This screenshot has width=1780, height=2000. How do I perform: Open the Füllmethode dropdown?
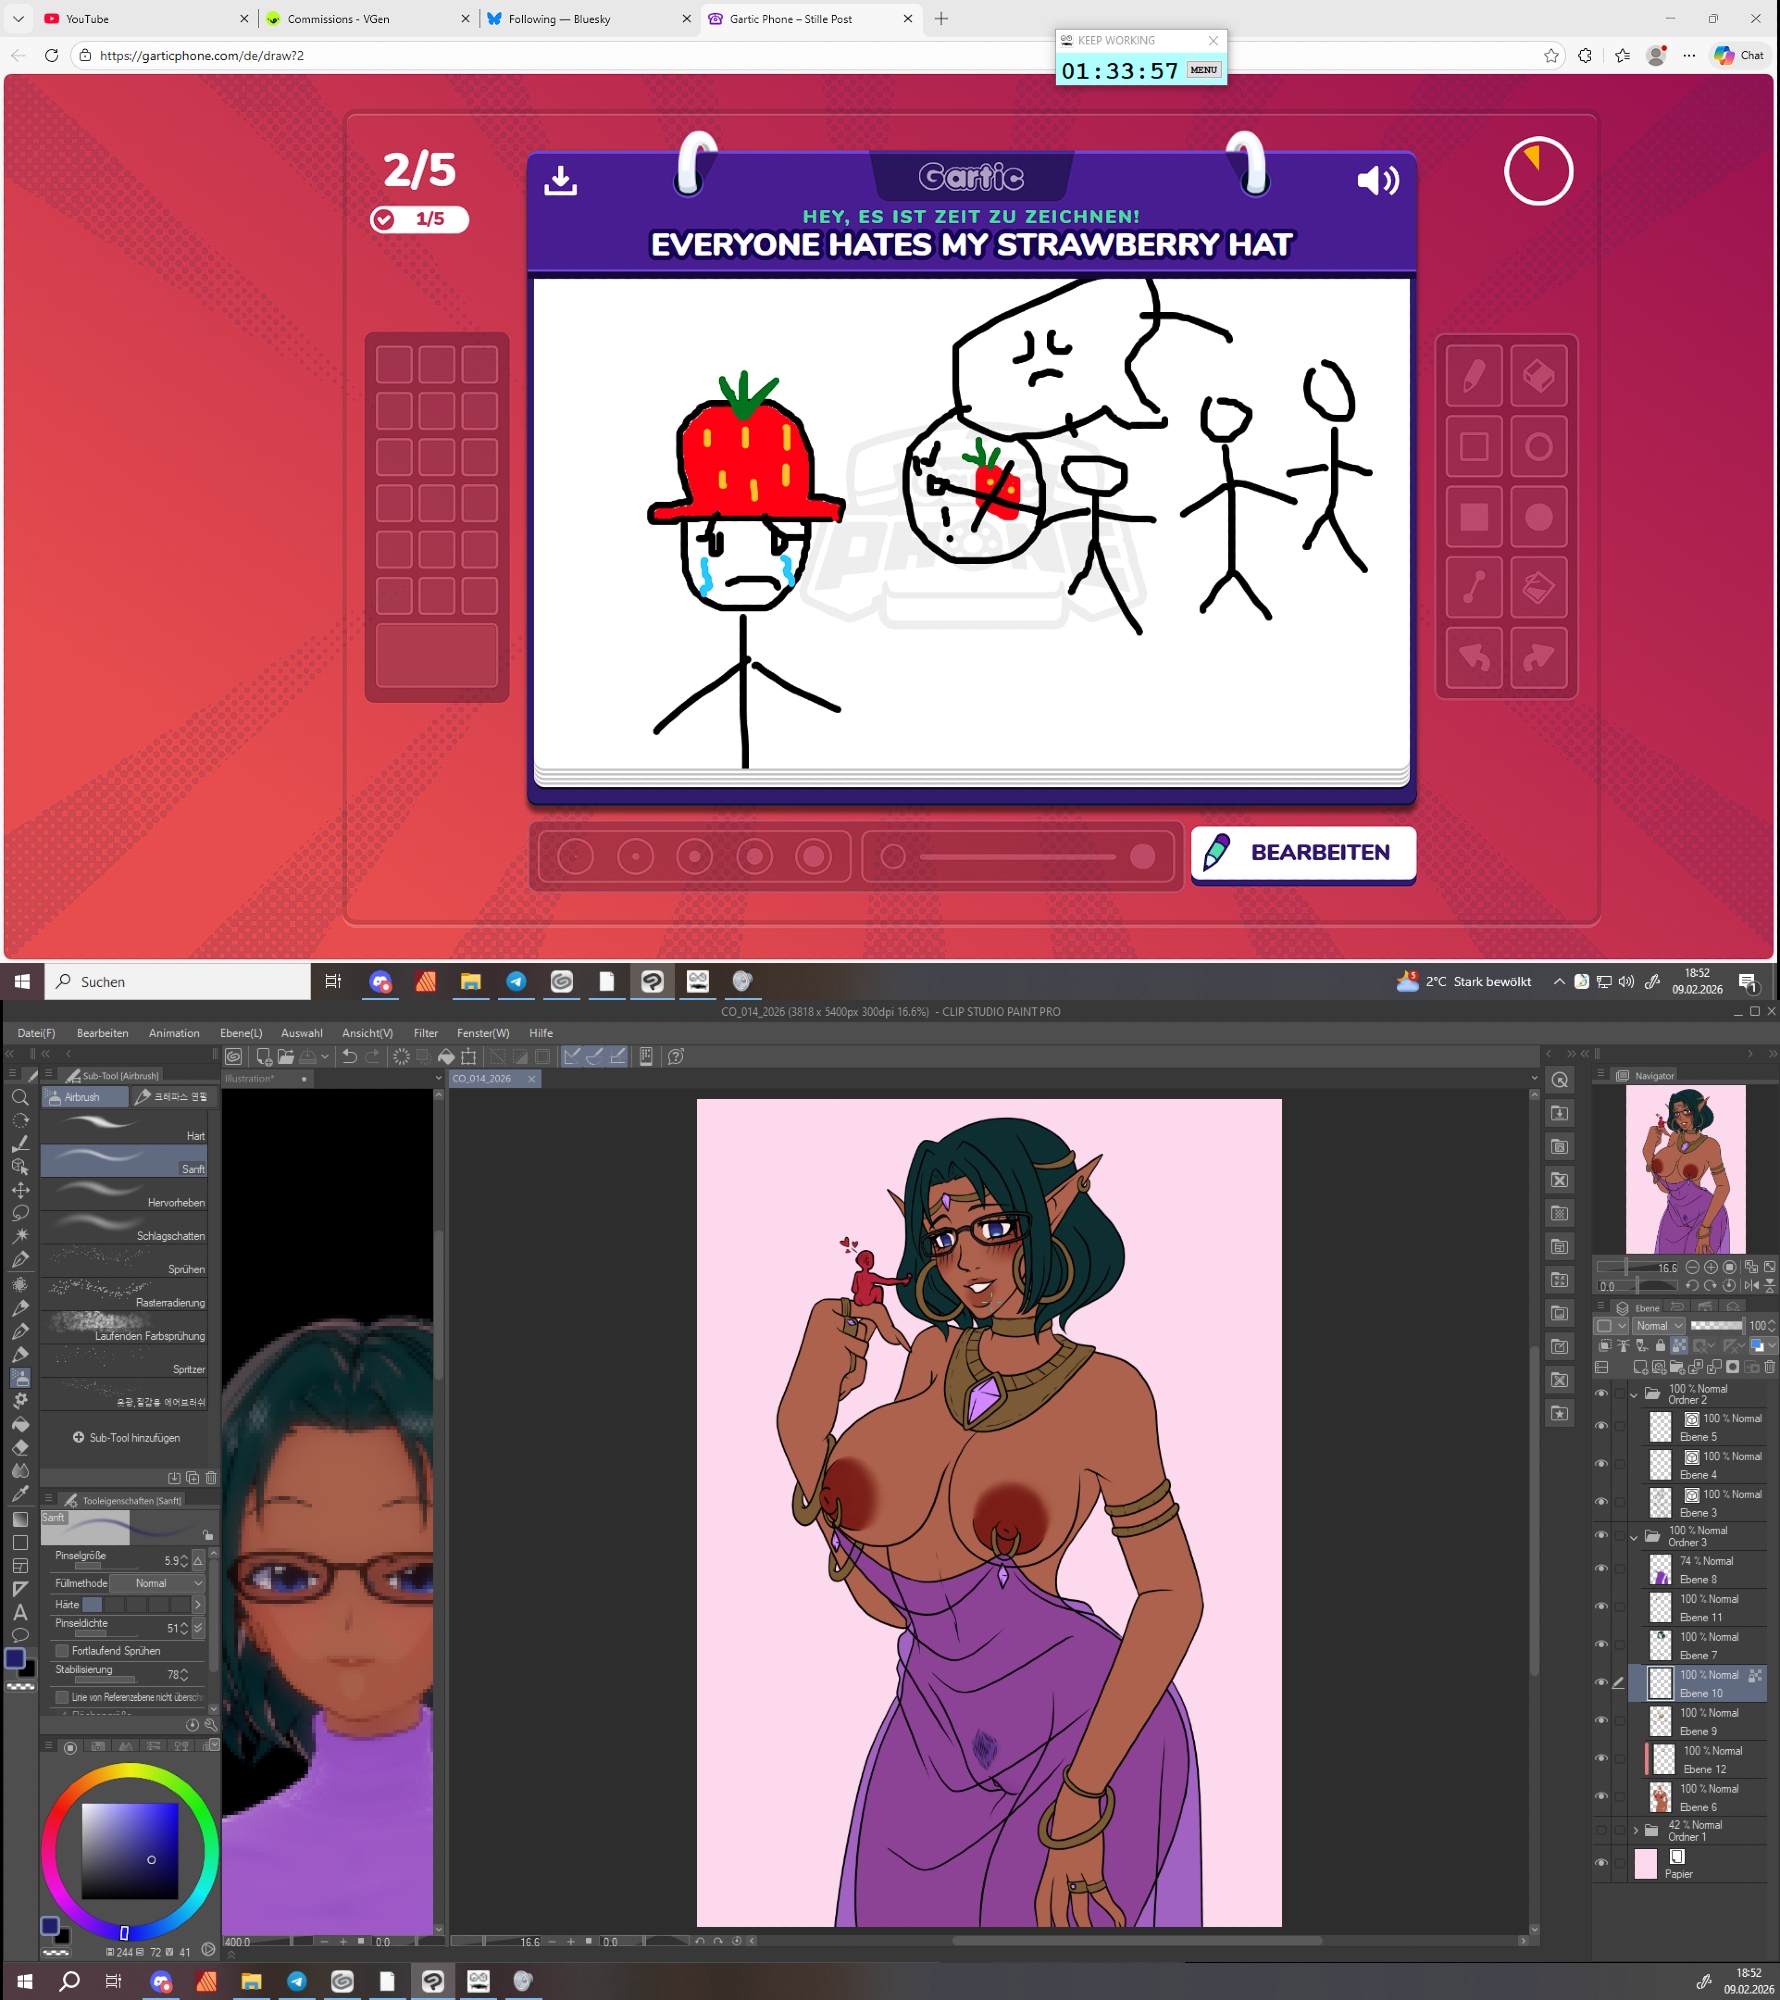[157, 1583]
